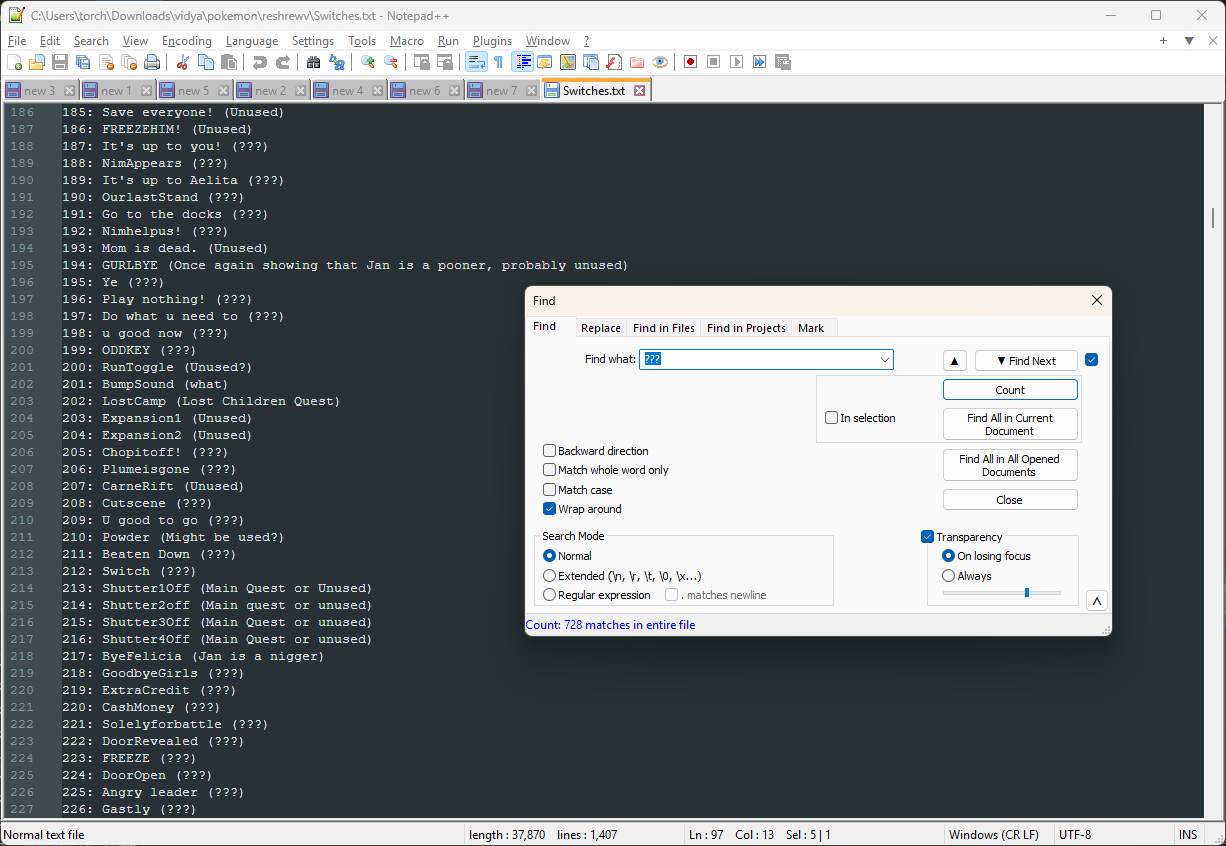This screenshot has width=1226, height=846.
Task: Toggle the checkbox beside Find Next
Action: click(x=1092, y=360)
